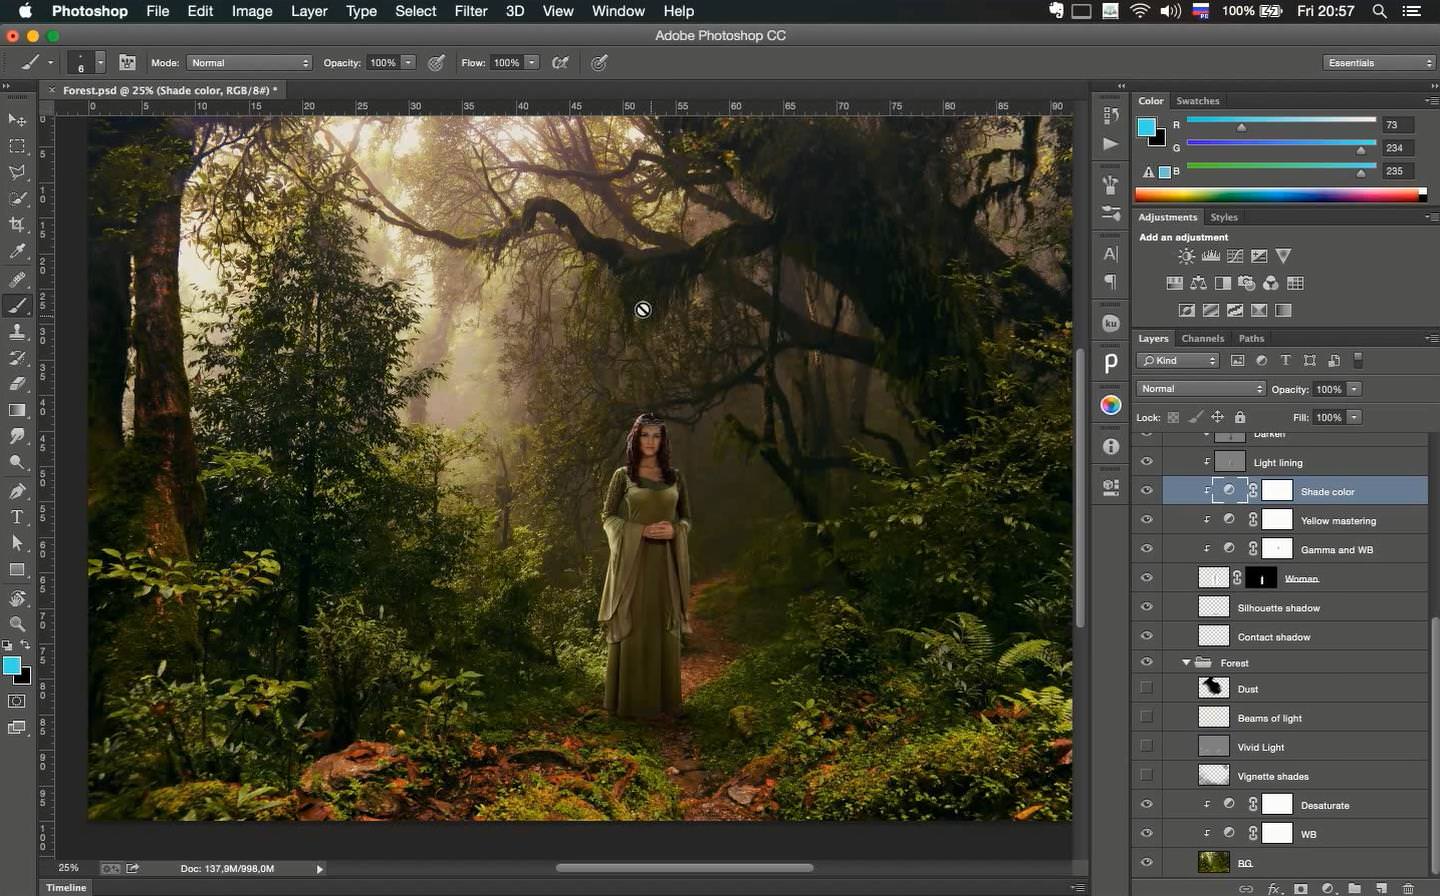Image resolution: width=1440 pixels, height=896 pixels.
Task: Open the layer Fill arrow
Action: click(x=1354, y=418)
